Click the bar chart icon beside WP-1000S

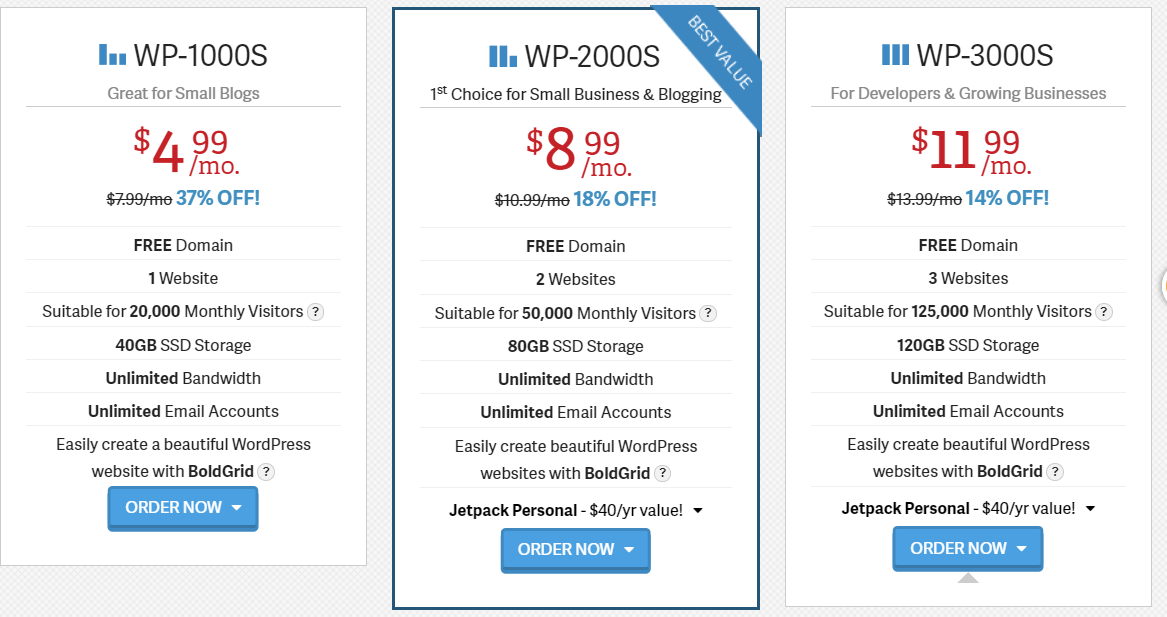tap(113, 55)
